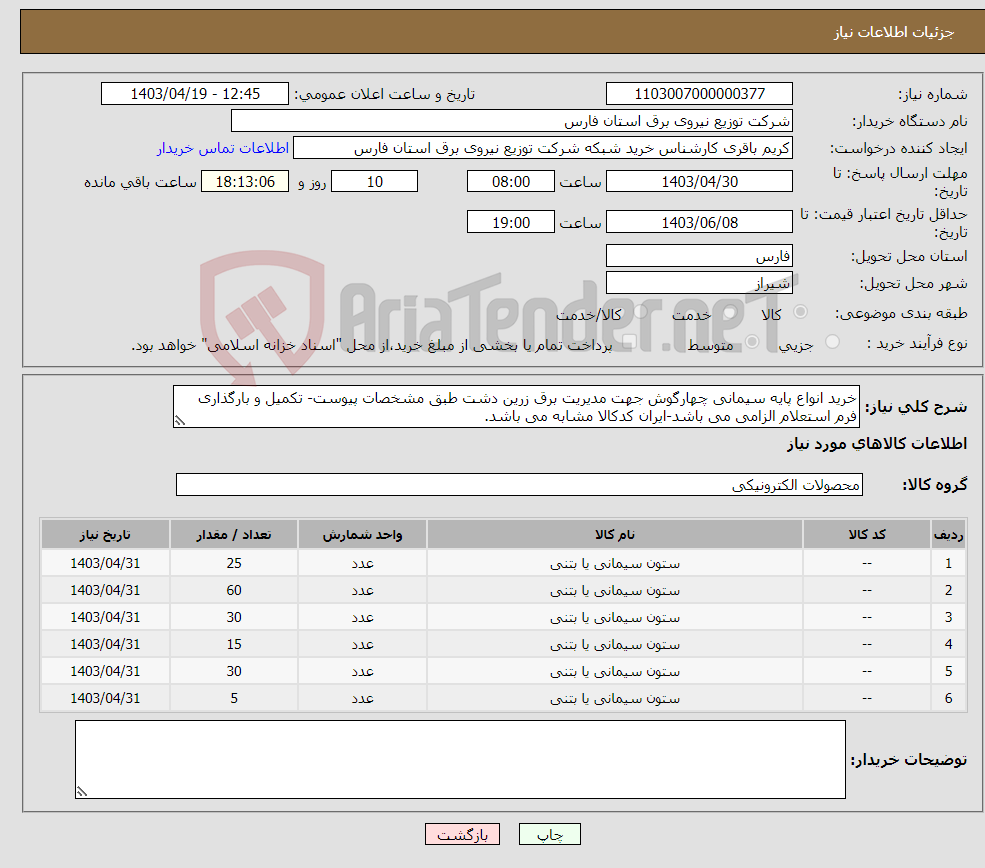Screen dimensions: 985x868
Task: Click the response deadline time 08:00
Action: click(511, 182)
